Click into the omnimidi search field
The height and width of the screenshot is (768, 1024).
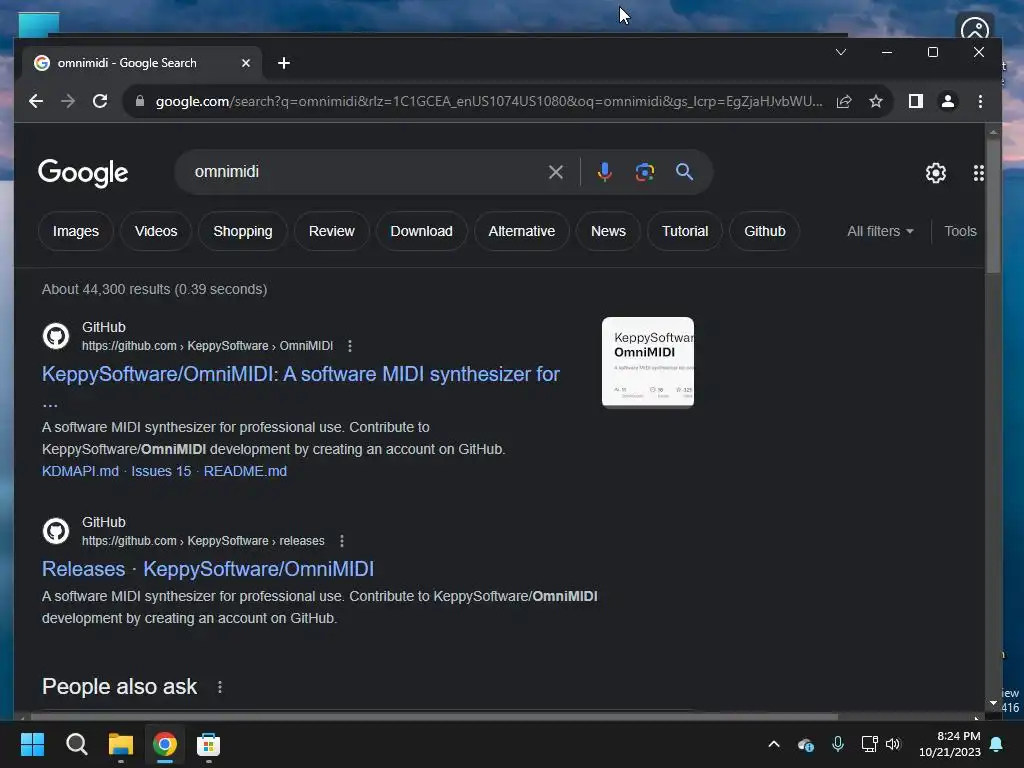click(366, 172)
